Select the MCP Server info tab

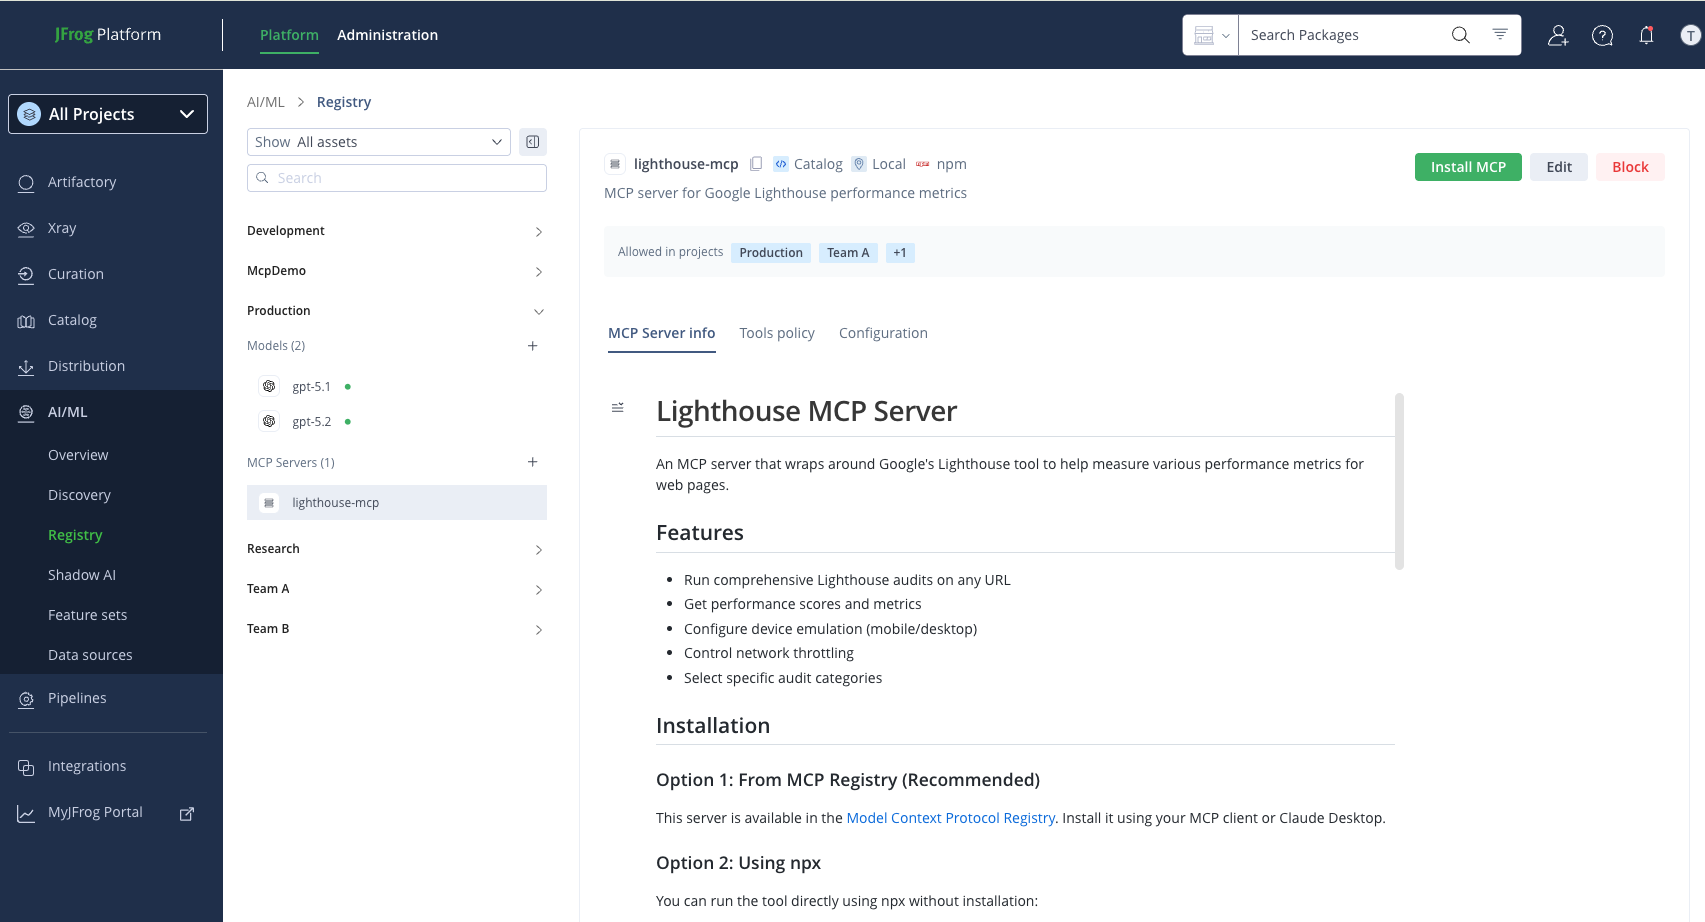662,333
